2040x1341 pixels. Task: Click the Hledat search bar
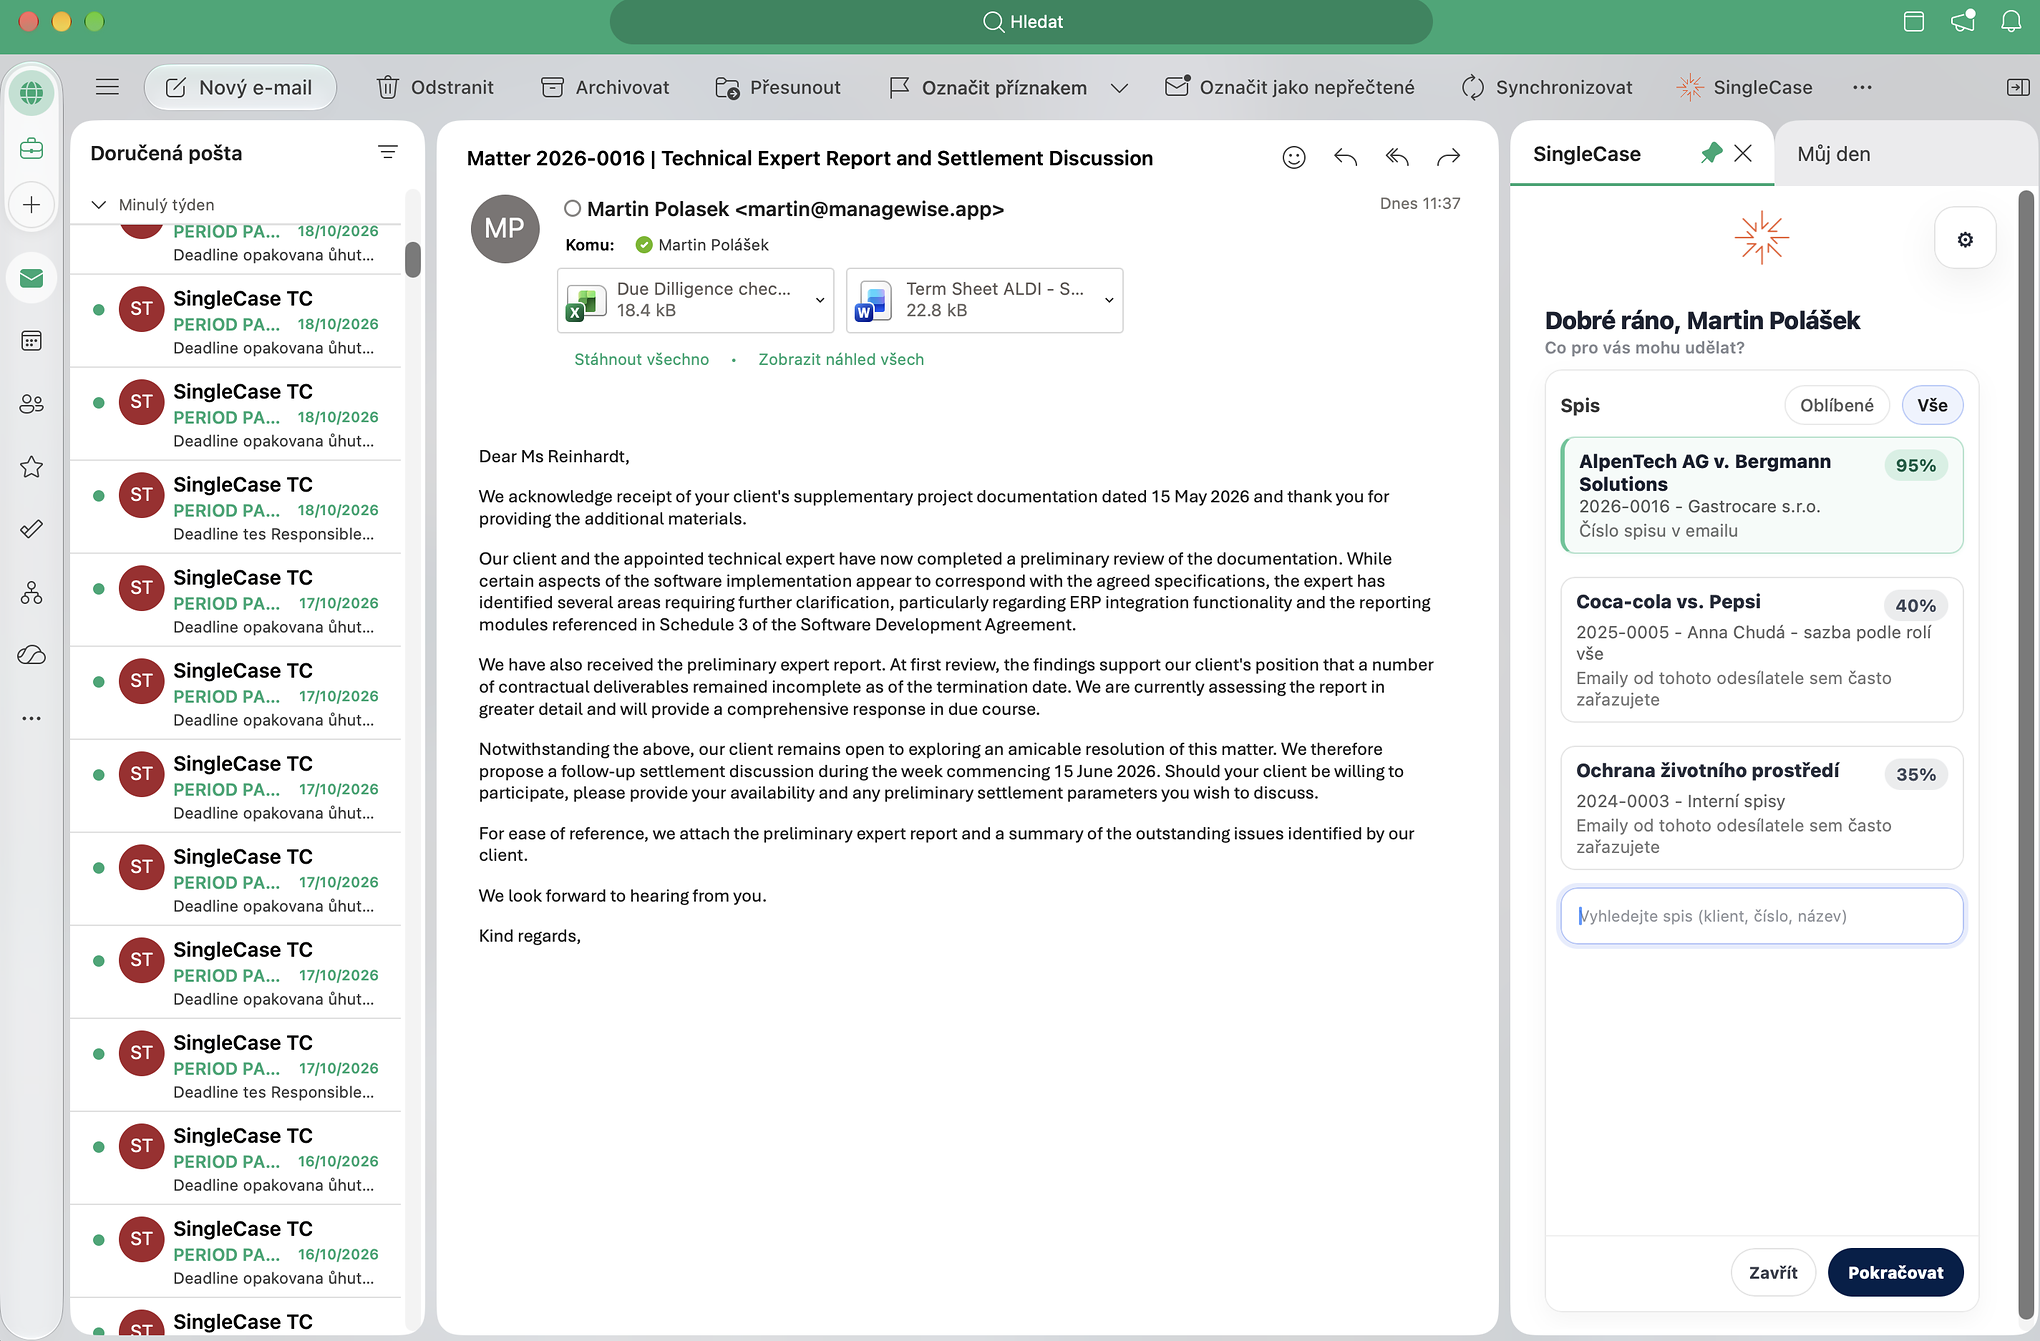[x=1021, y=22]
